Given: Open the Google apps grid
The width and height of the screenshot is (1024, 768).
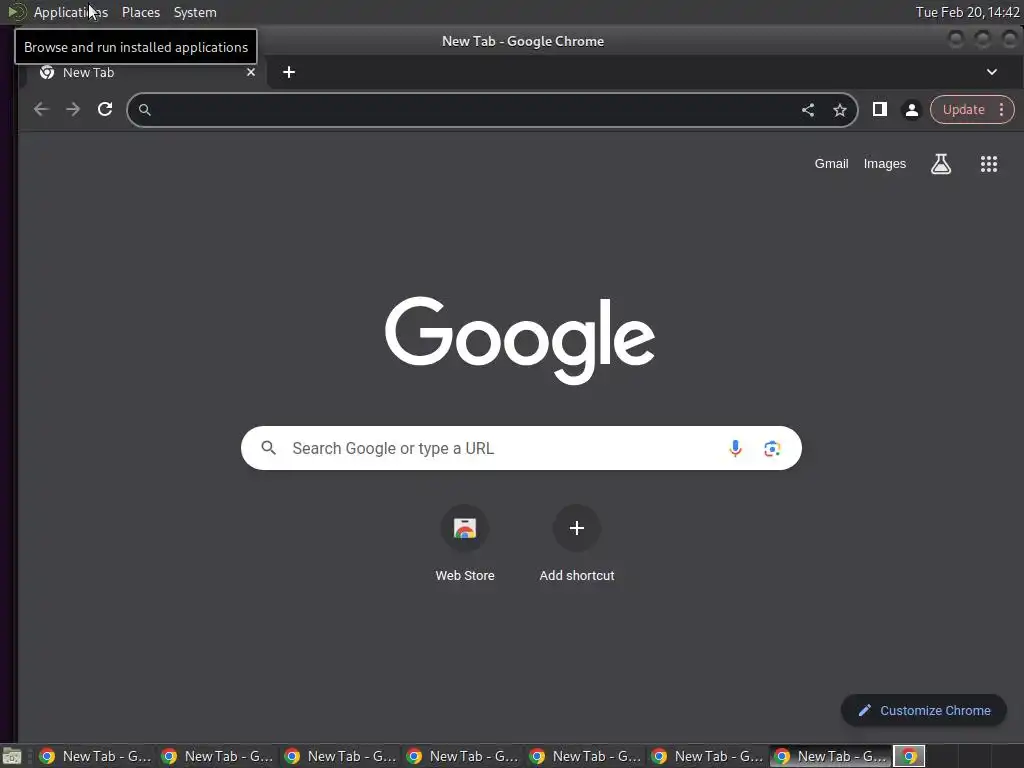Looking at the screenshot, I should point(989,164).
